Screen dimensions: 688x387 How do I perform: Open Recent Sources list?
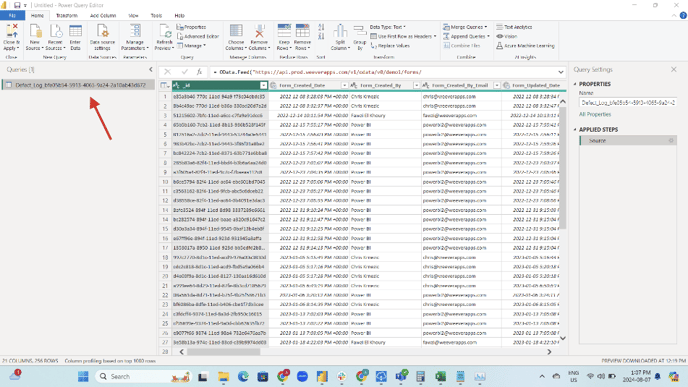[55, 37]
